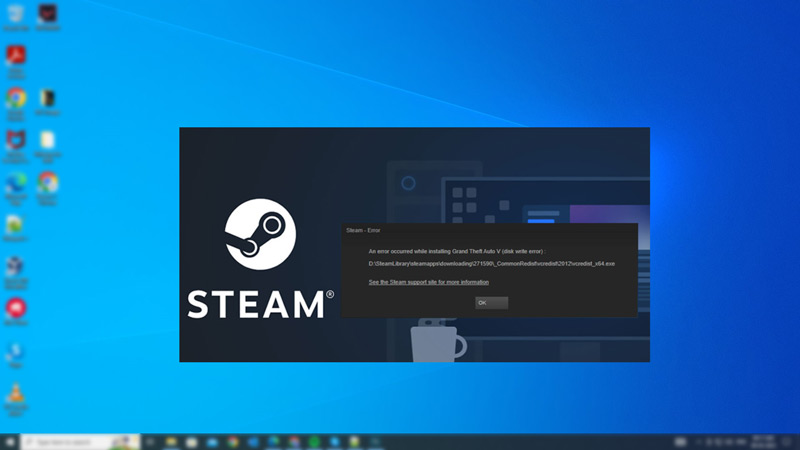Image resolution: width=800 pixels, height=450 pixels.
Task: Open the Steam support site link
Action: (429, 282)
